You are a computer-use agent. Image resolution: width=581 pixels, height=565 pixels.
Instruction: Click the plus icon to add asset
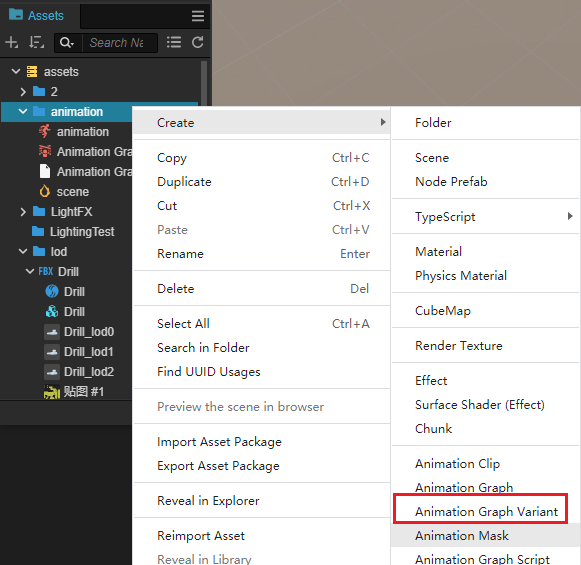tap(11, 43)
